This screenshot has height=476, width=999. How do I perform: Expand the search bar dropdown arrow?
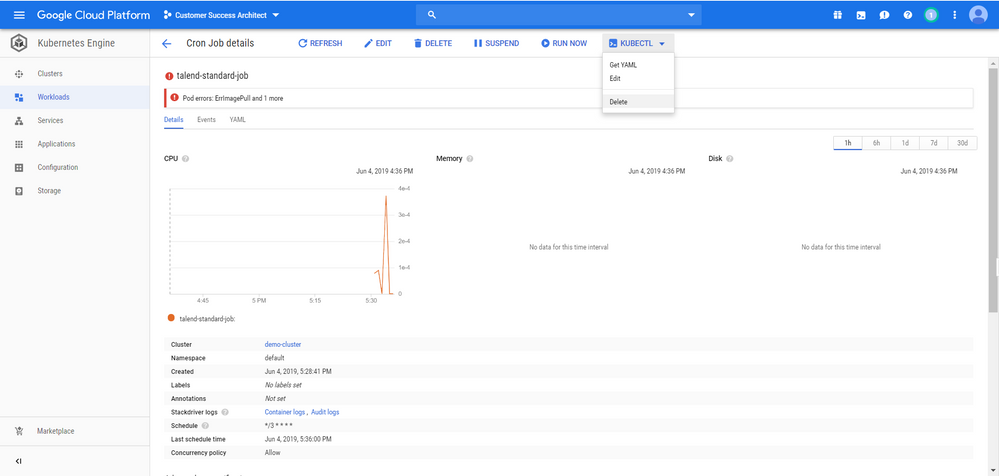click(x=691, y=15)
